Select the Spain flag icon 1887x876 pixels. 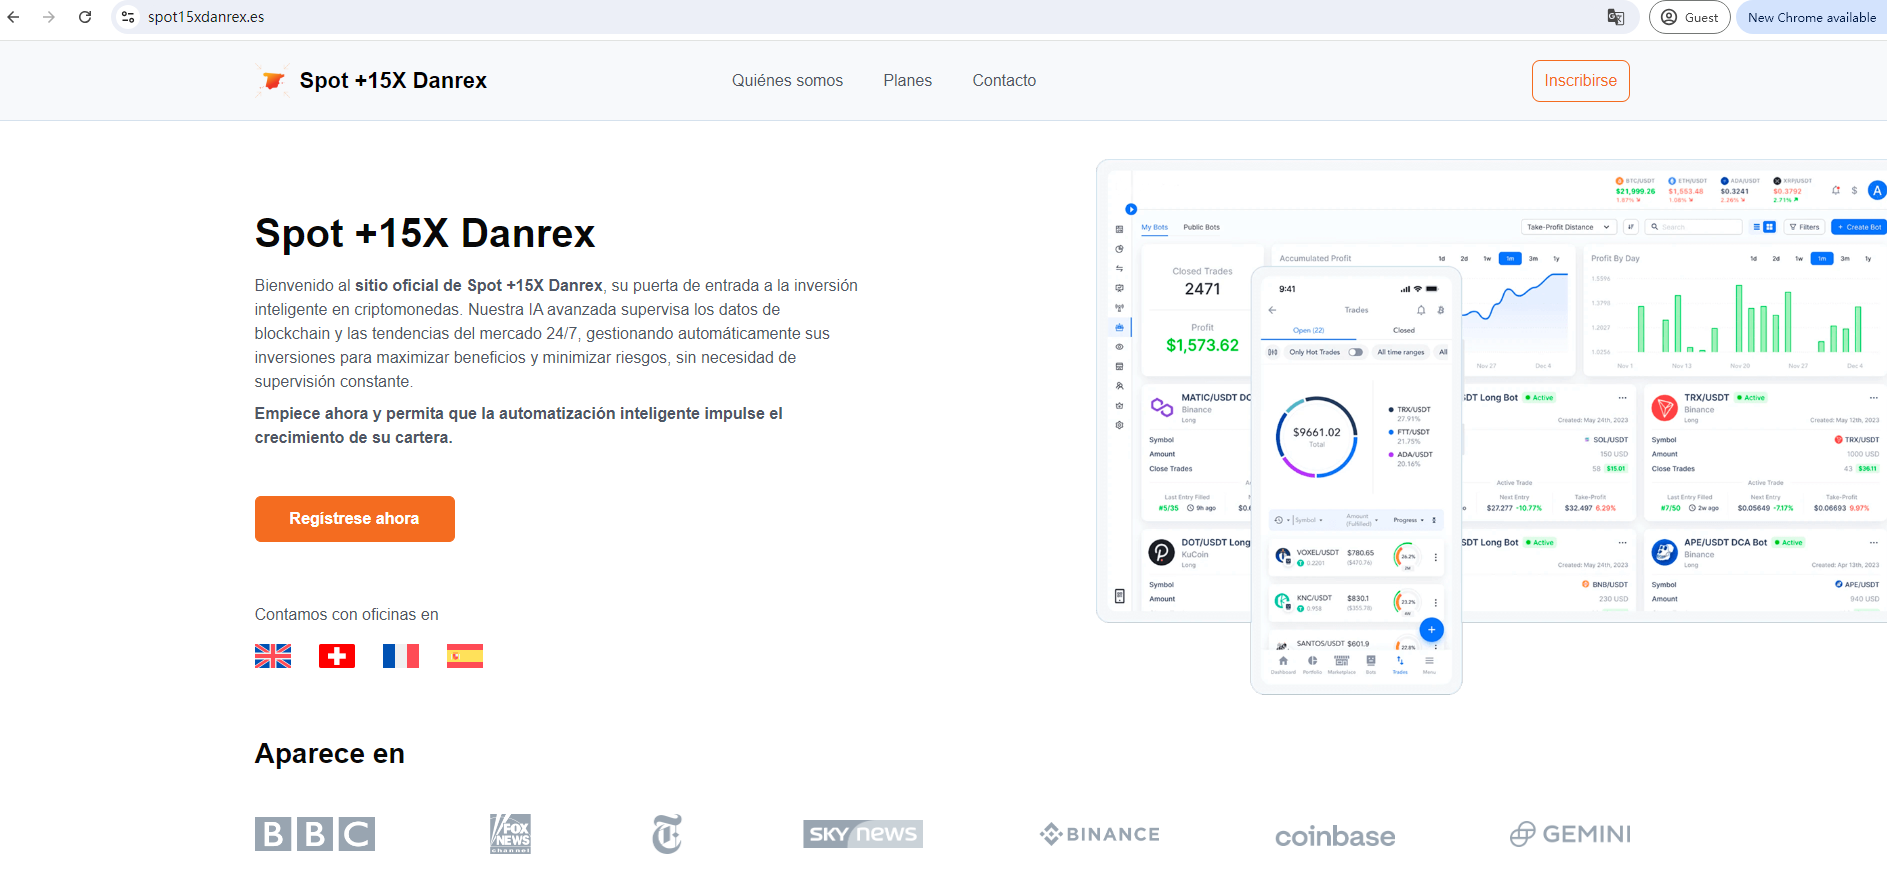465,656
